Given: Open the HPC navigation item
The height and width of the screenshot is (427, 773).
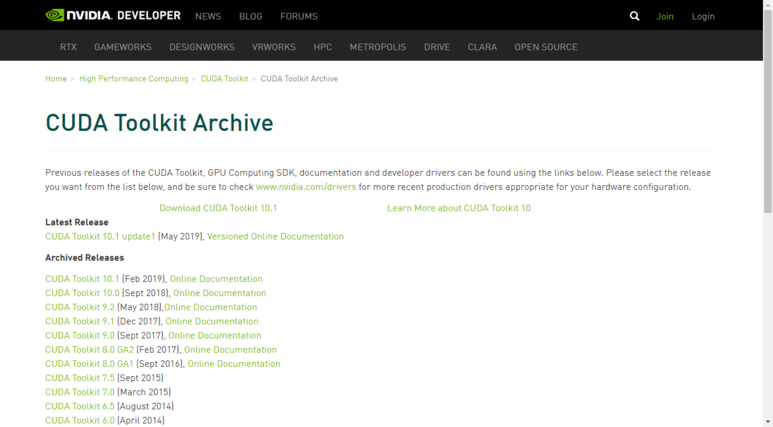Looking at the screenshot, I should (322, 47).
